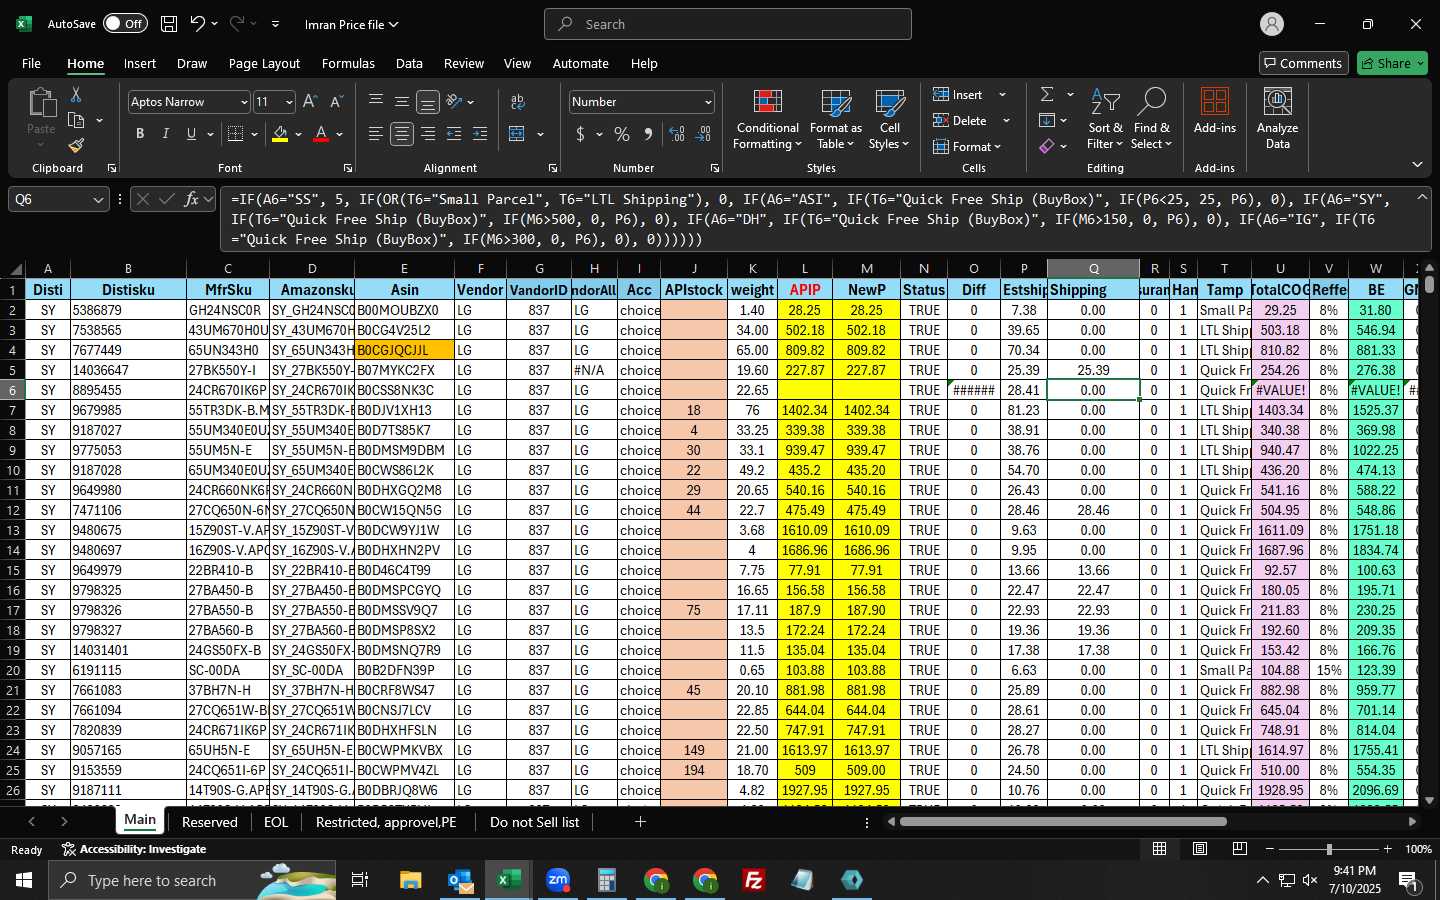Click the Zoom In plus button
The height and width of the screenshot is (900, 1440).
pos(1387,849)
